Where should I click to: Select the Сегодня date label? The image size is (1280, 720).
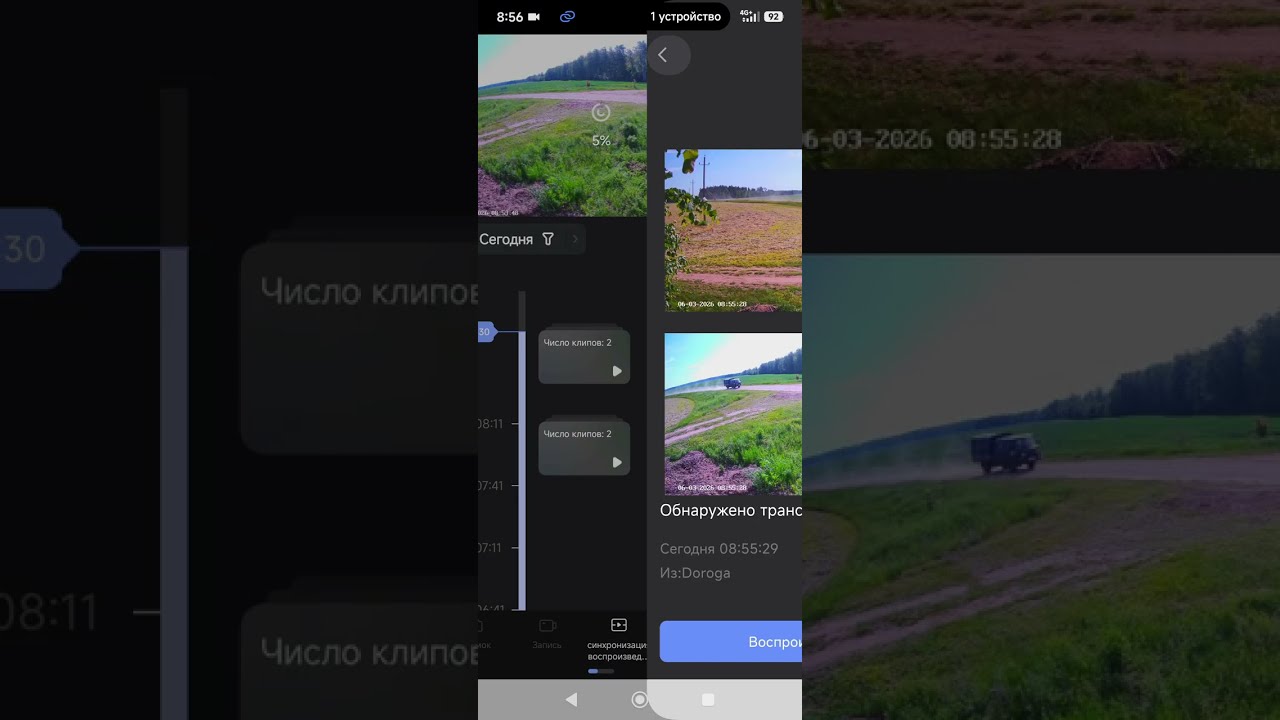click(506, 239)
